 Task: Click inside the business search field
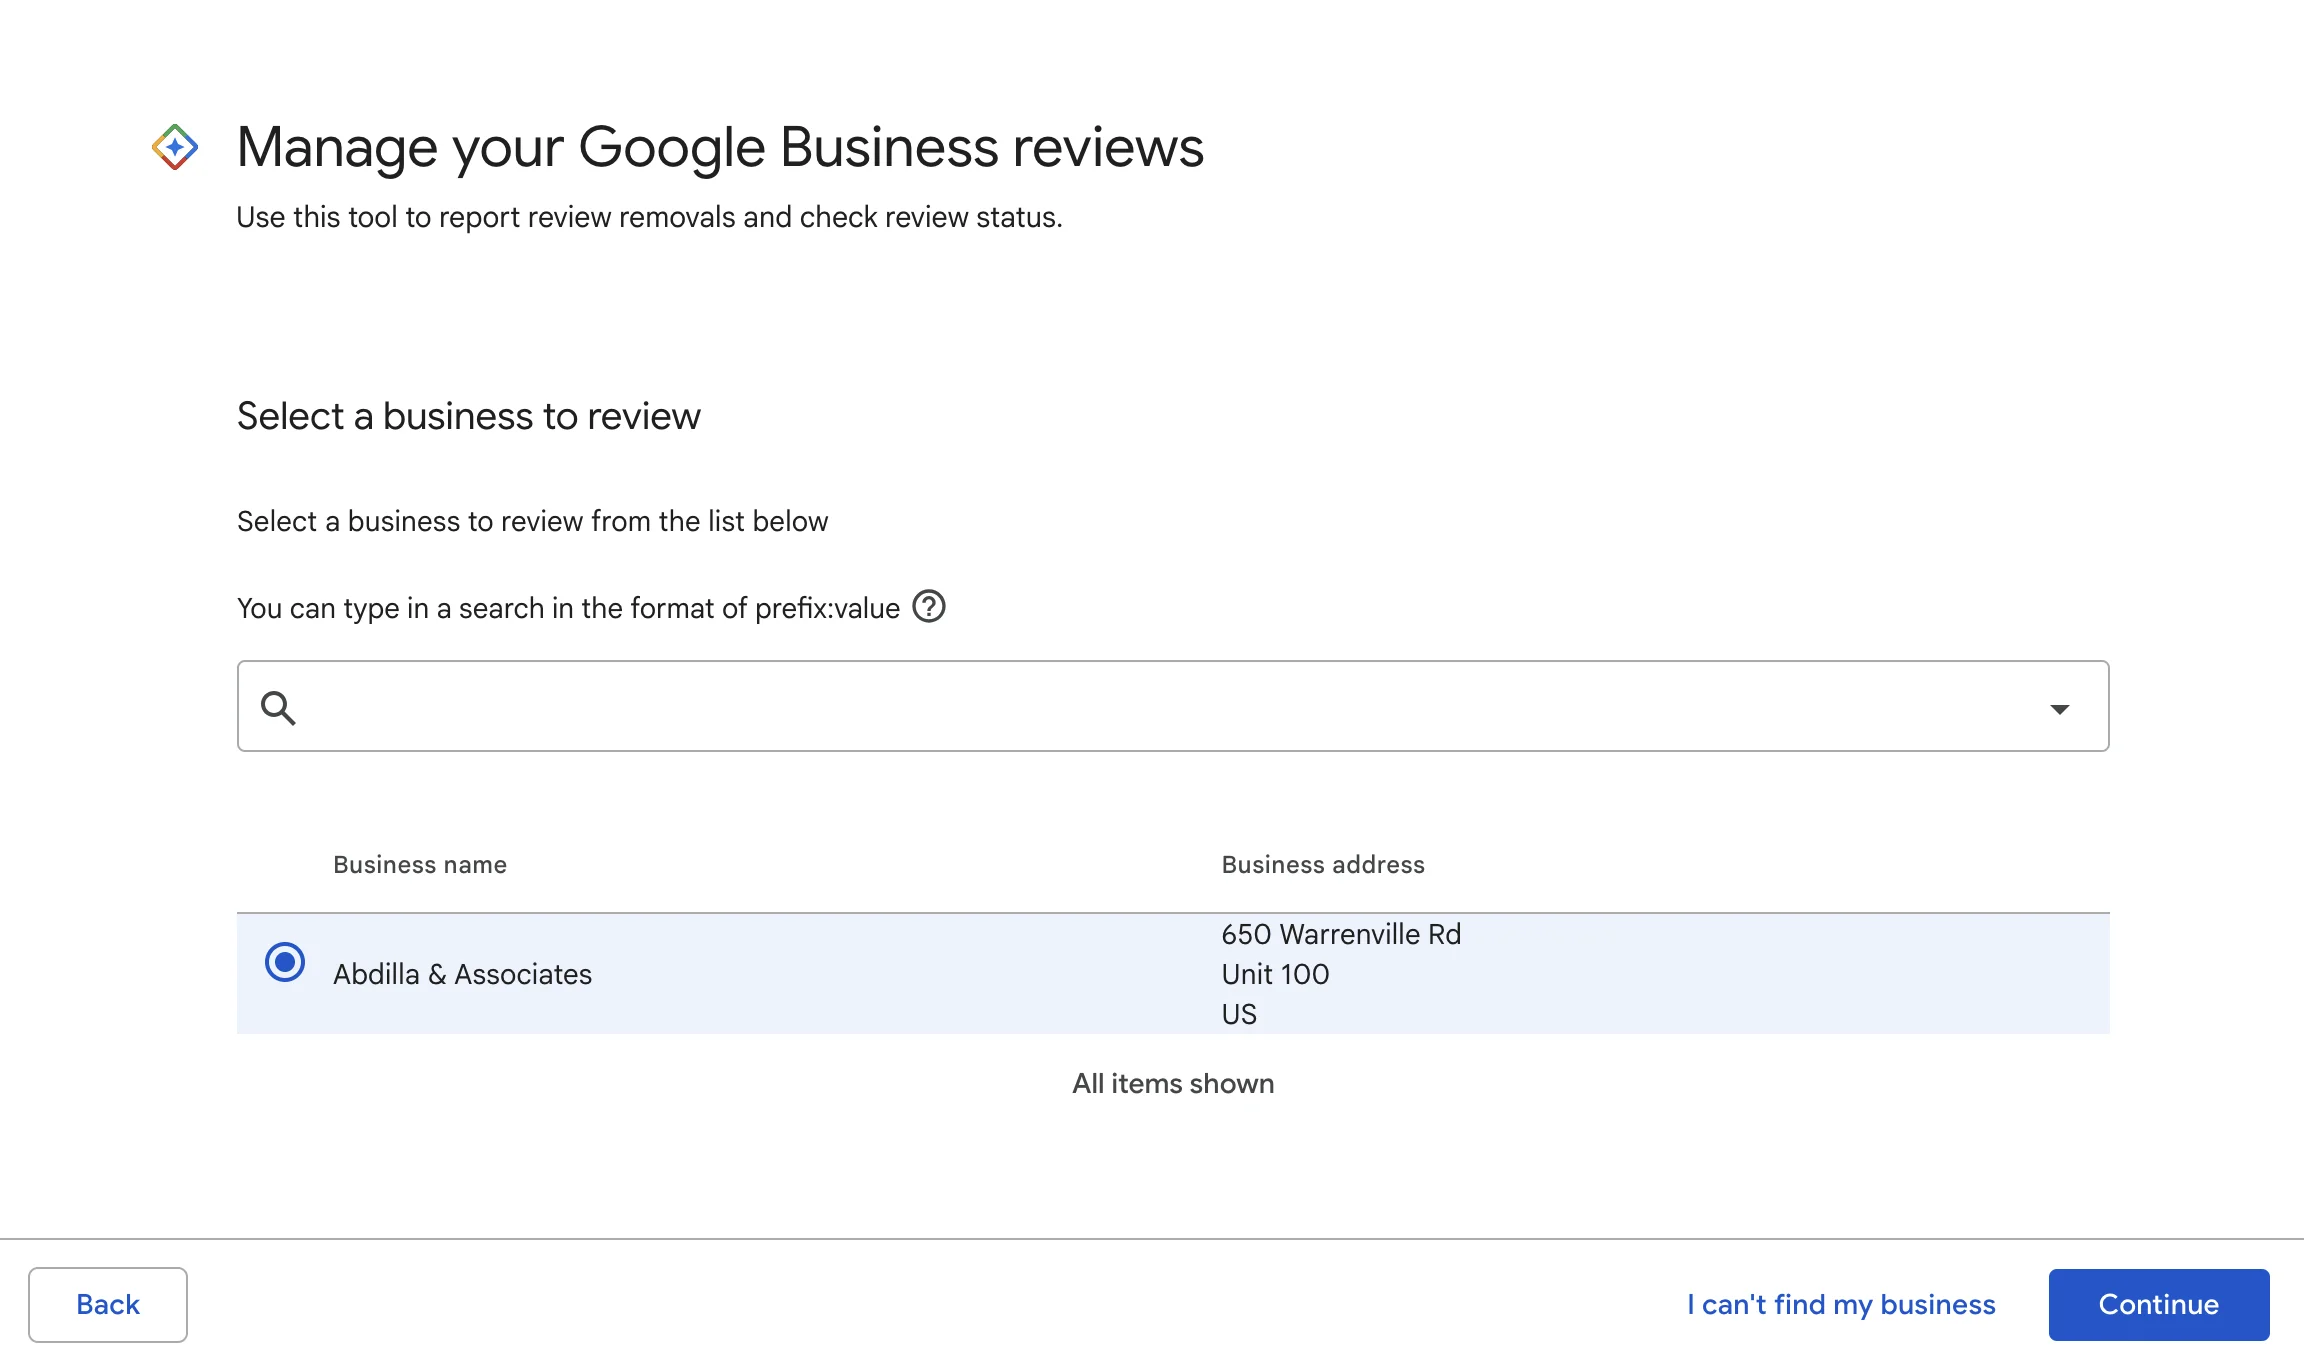coord(1000,706)
